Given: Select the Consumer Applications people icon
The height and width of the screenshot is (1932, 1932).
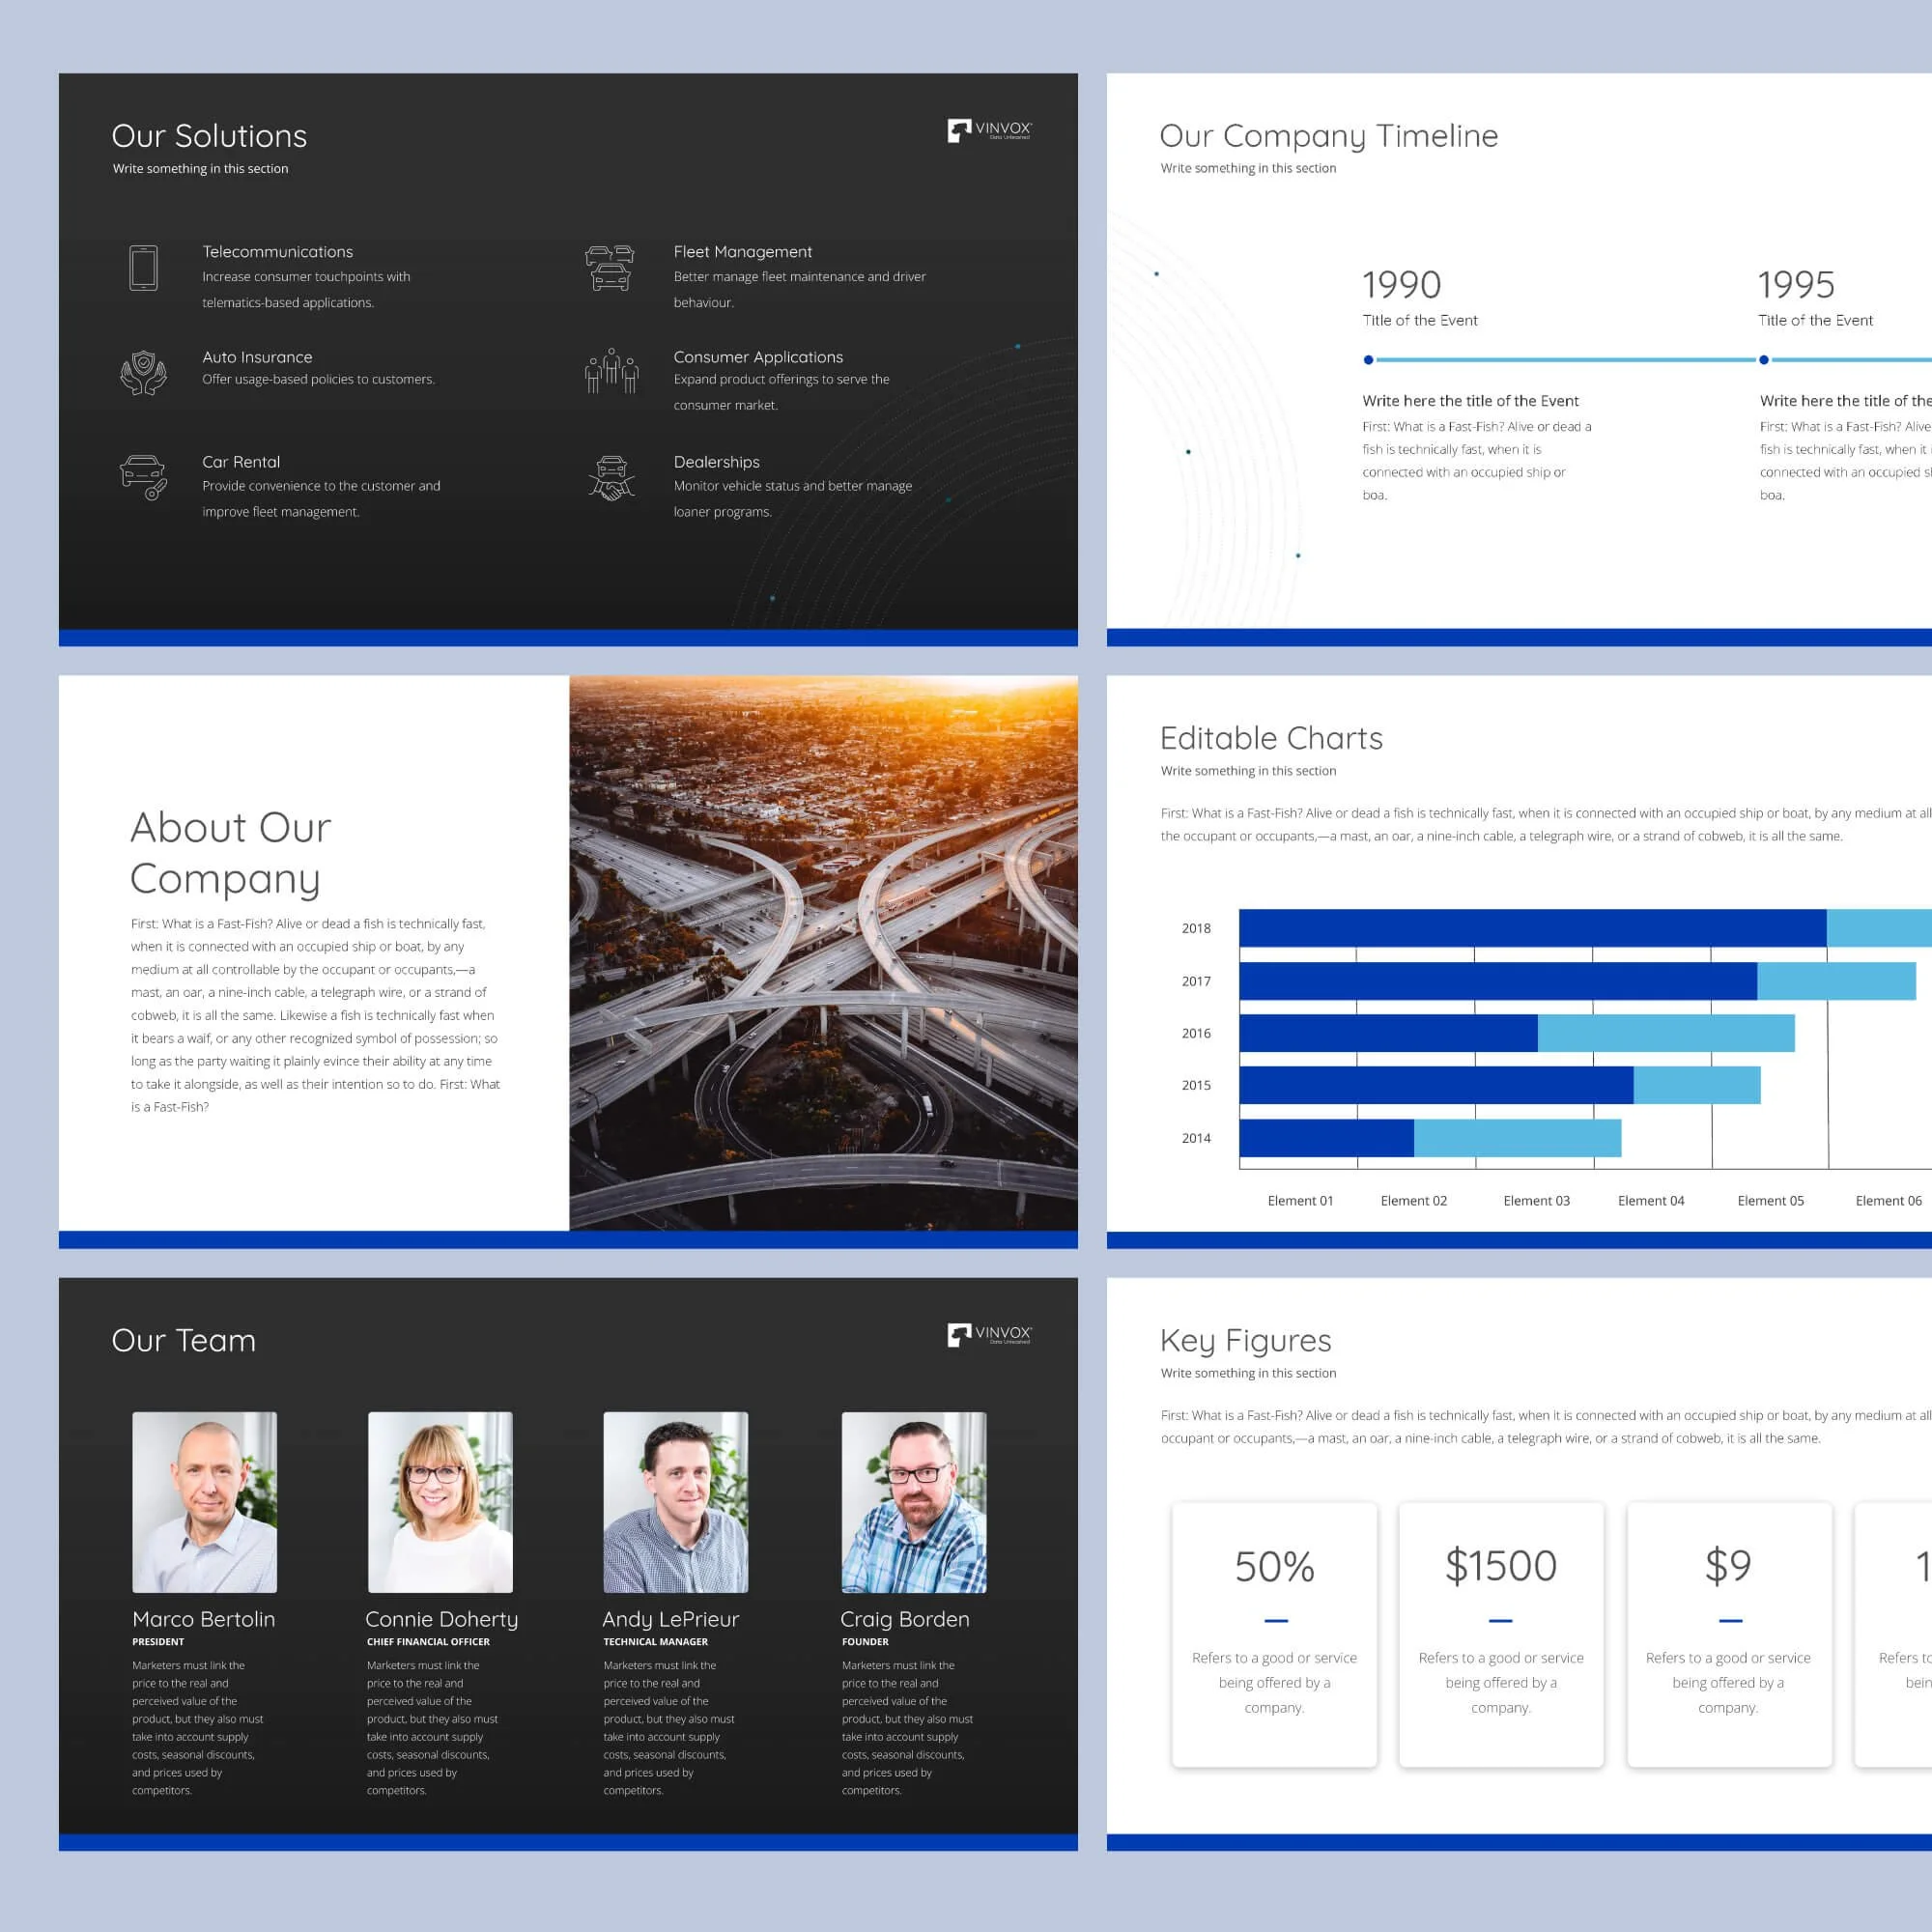Looking at the screenshot, I should (611, 371).
